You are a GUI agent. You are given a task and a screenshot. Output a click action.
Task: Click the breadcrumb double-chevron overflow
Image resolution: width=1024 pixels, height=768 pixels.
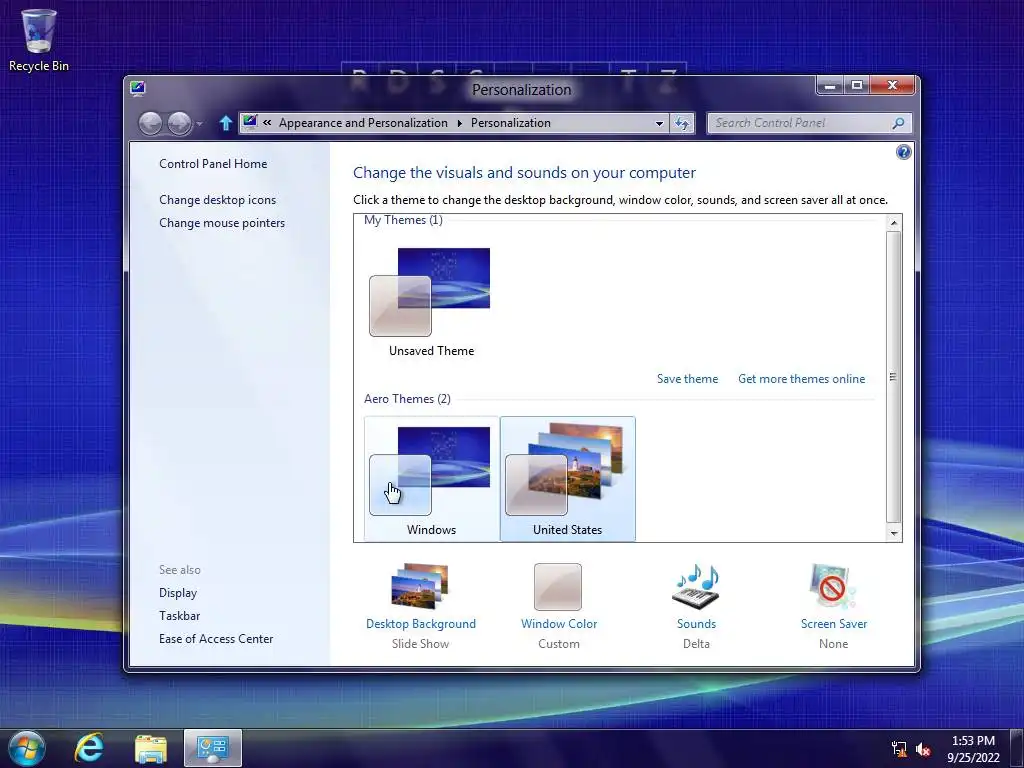pyautogui.click(x=267, y=122)
